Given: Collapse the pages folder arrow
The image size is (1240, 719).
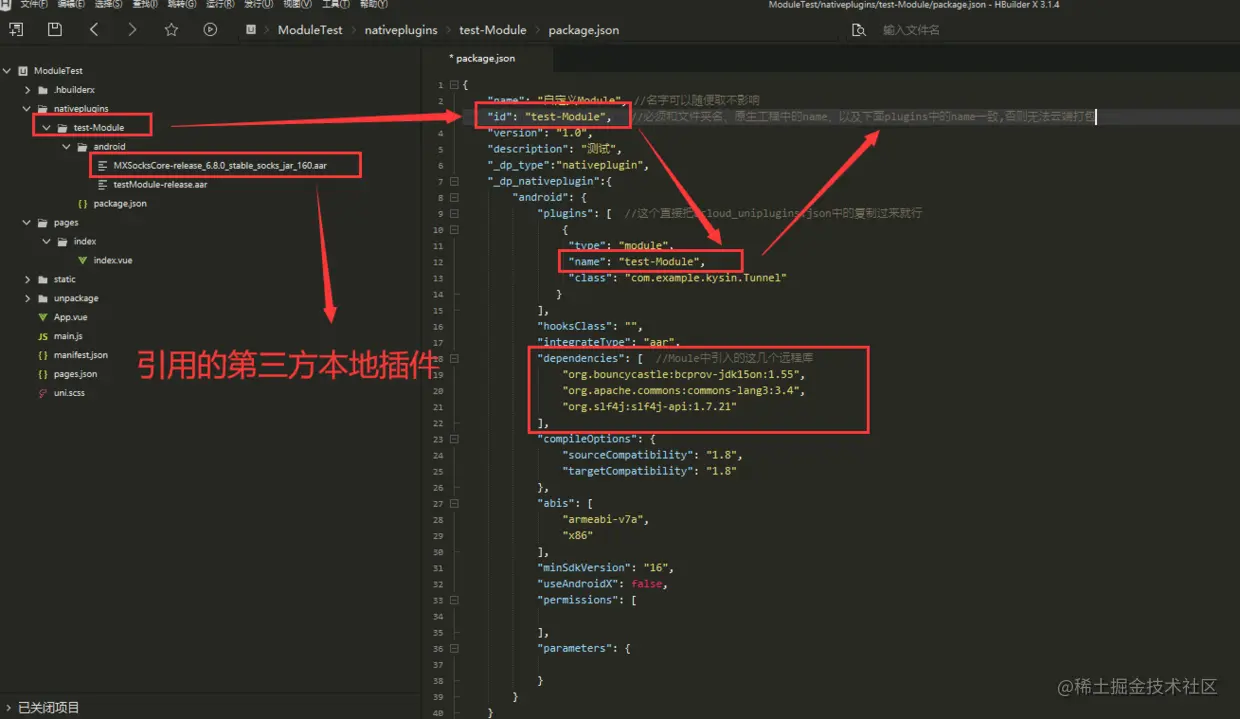Looking at the screenshot, I should click(x=27, y=223).
